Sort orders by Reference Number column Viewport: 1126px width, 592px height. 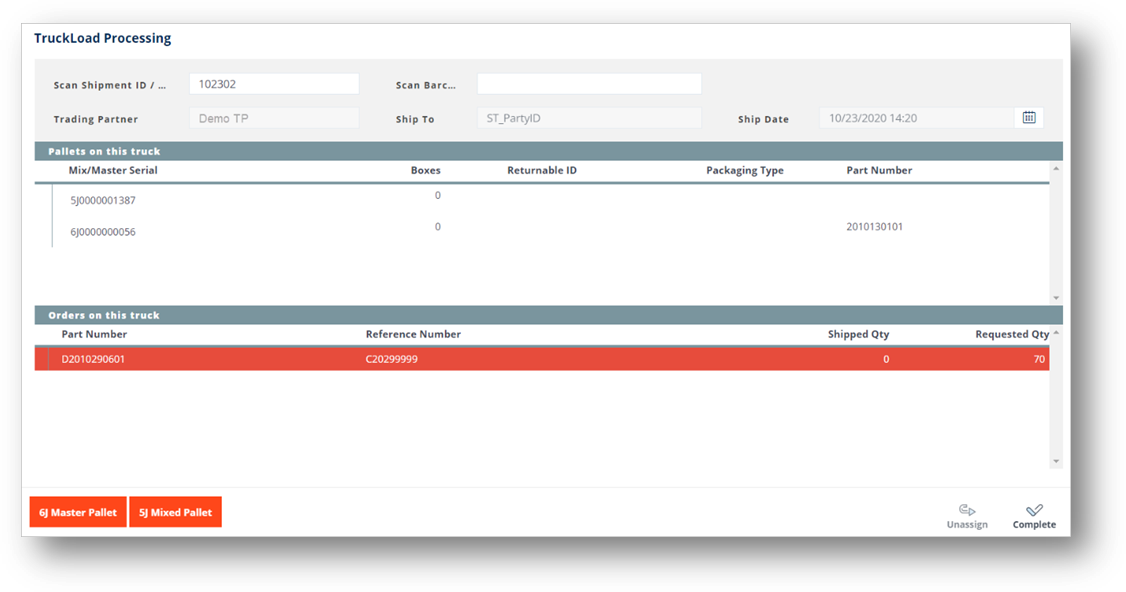coord(413,334)
